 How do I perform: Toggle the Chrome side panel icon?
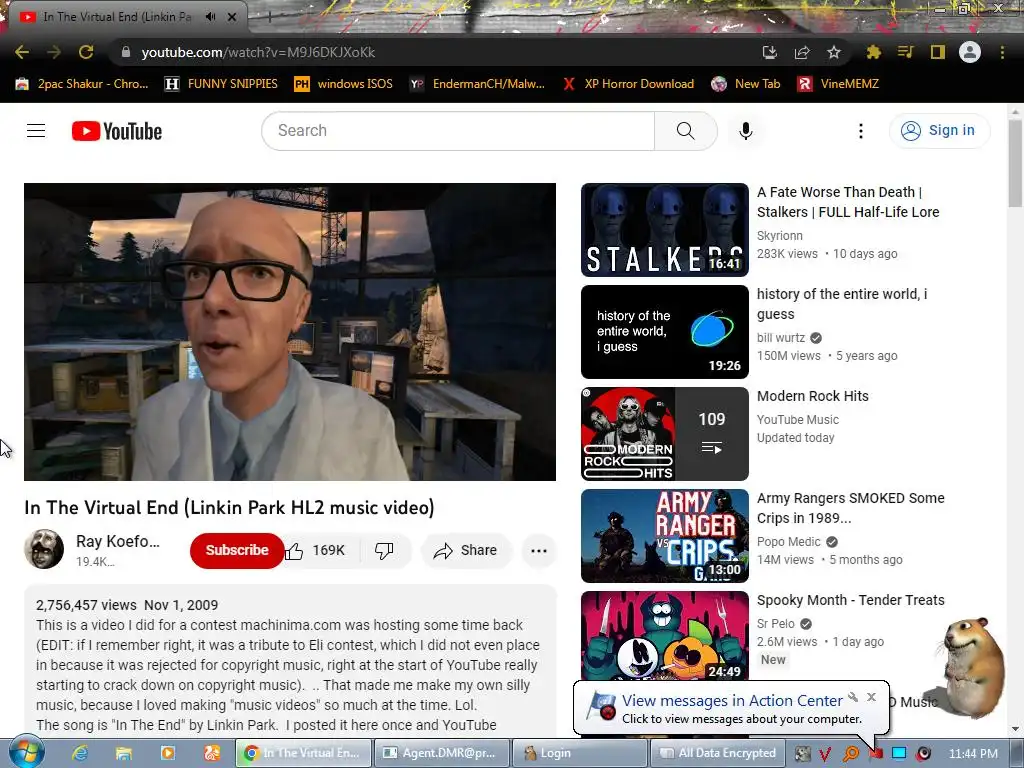pos(938,52)
